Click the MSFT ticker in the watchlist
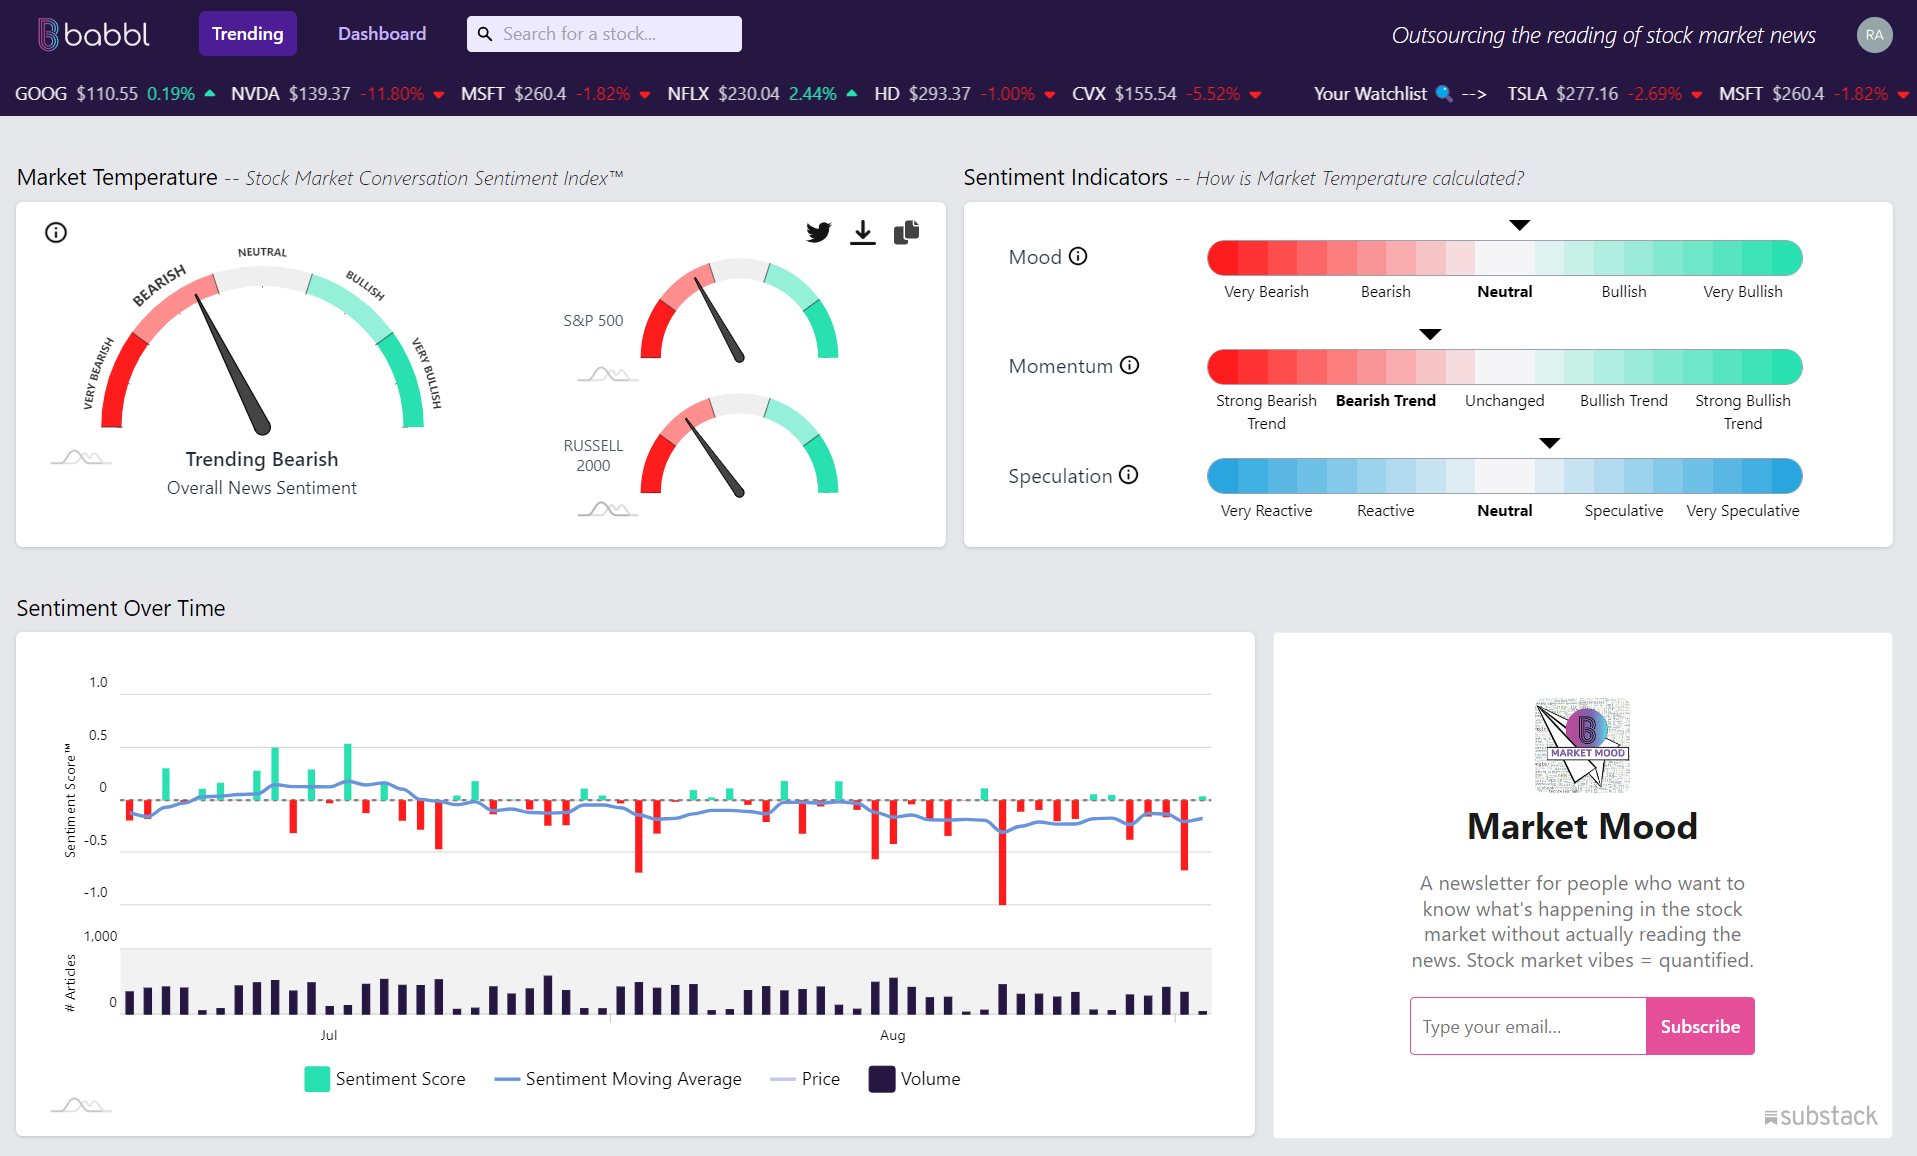 1812,94
